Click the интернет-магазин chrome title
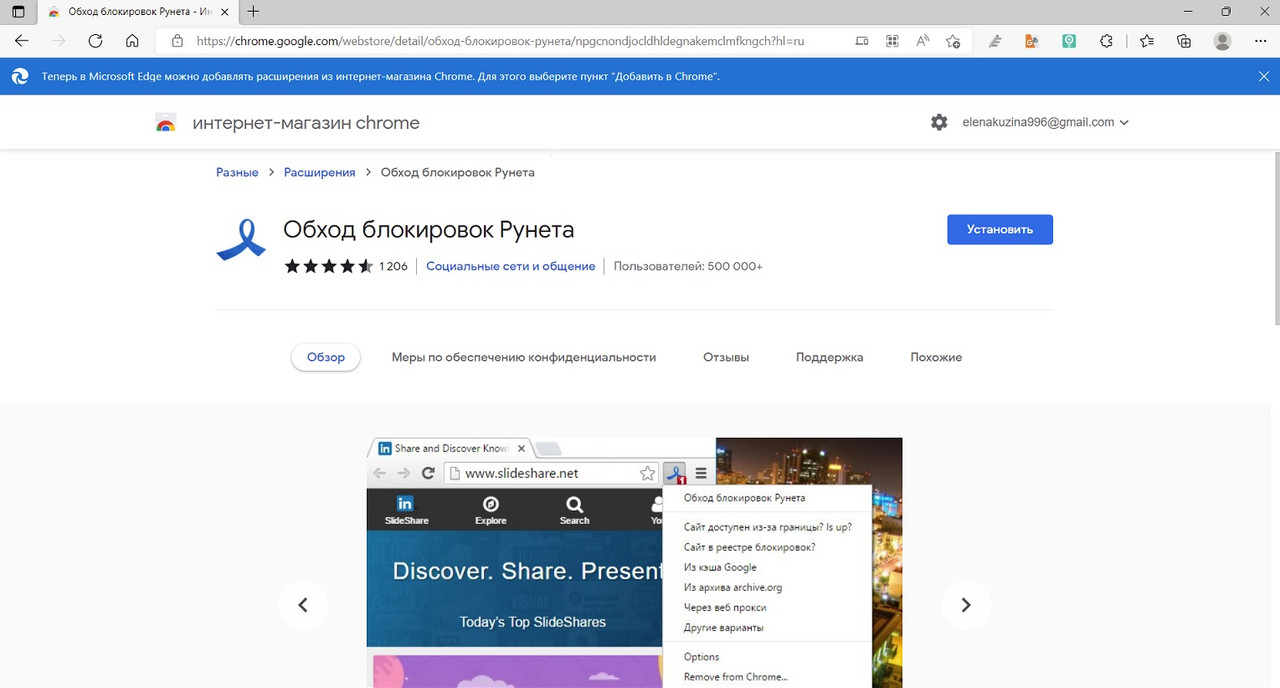This screenshot has width=1280, height=688. (306, 123)
